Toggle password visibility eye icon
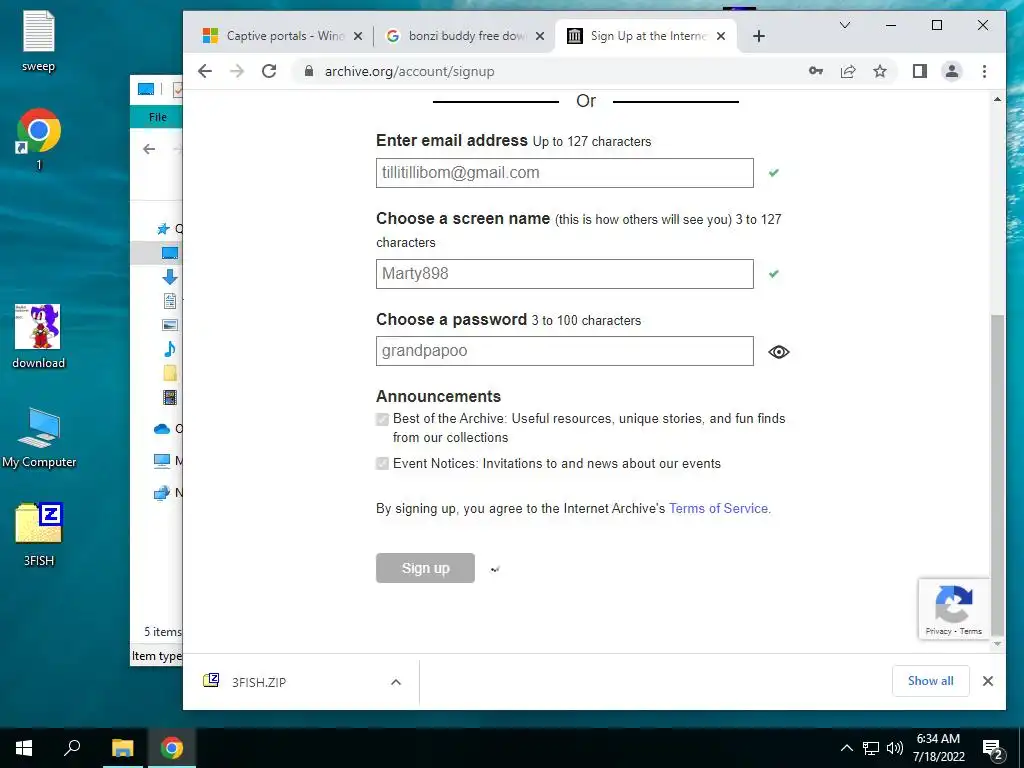 778,352
